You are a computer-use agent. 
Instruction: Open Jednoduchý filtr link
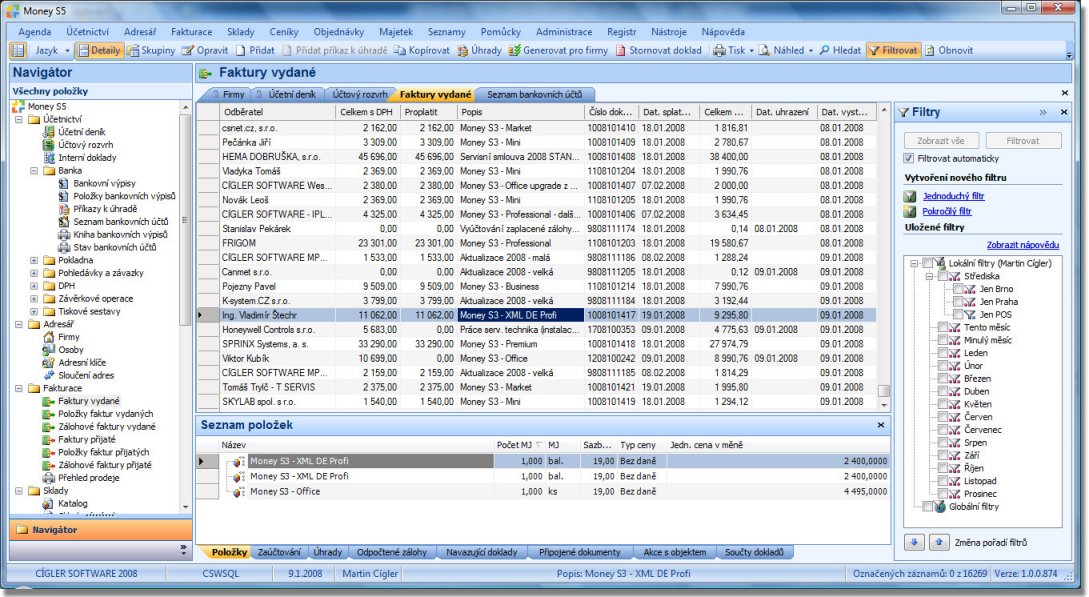[x=953, y=196]
